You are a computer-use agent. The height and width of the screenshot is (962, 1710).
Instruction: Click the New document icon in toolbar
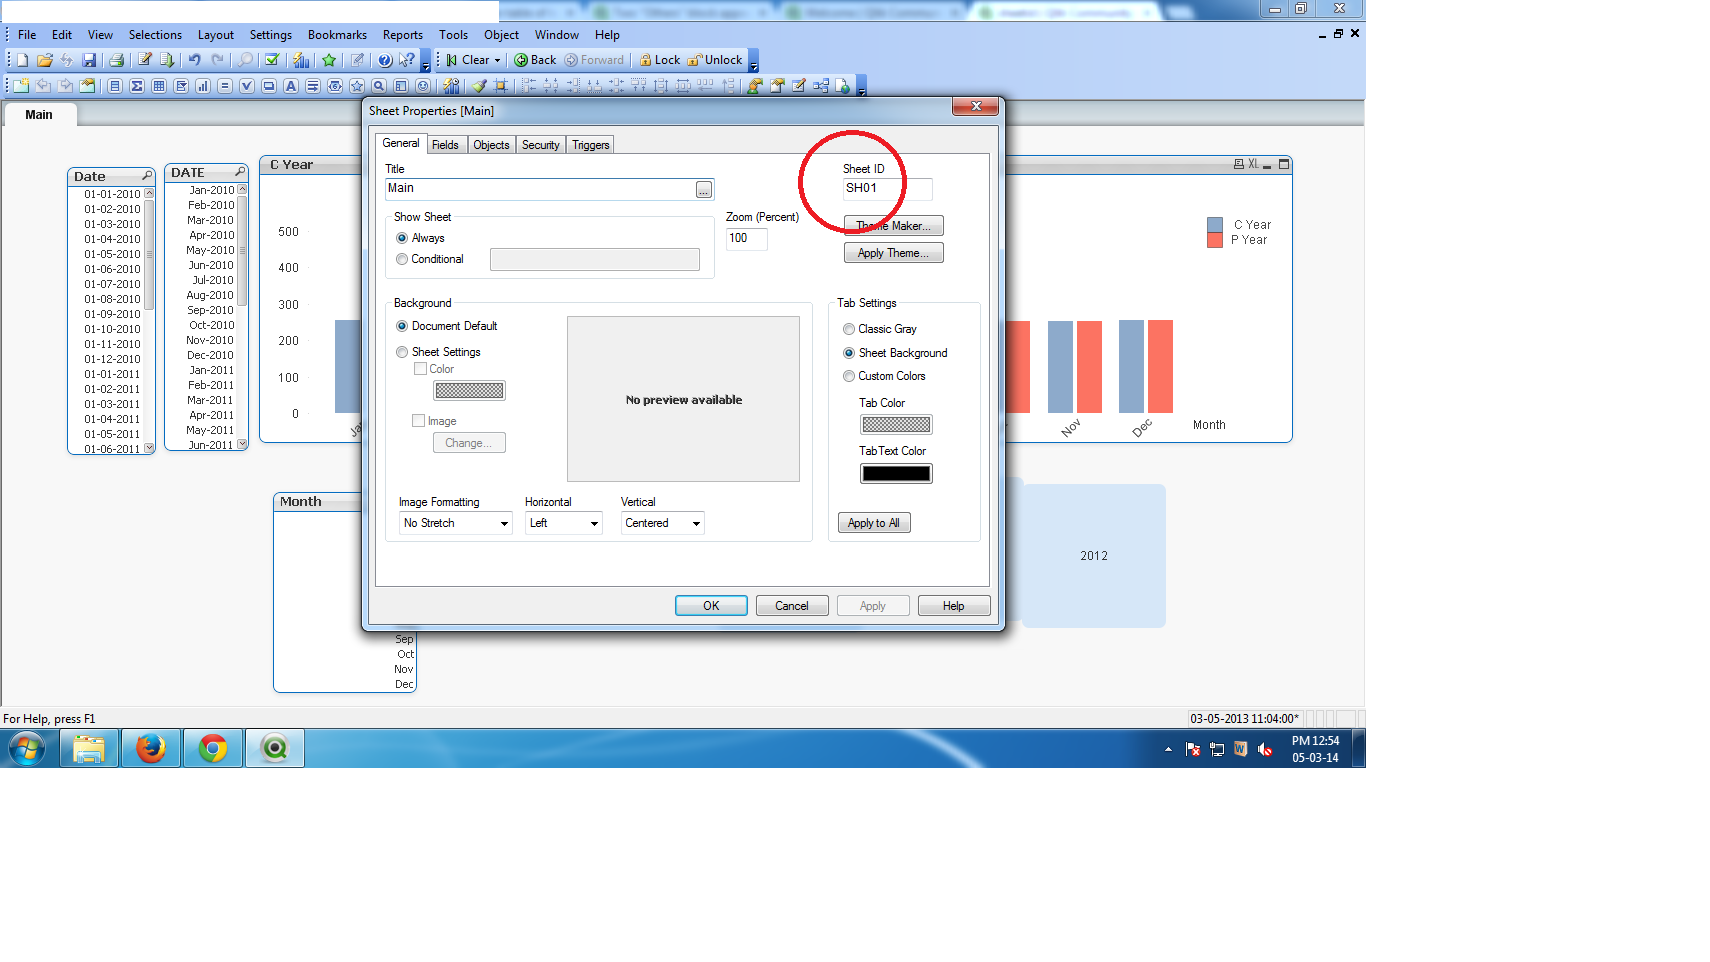tap(23, 60)
